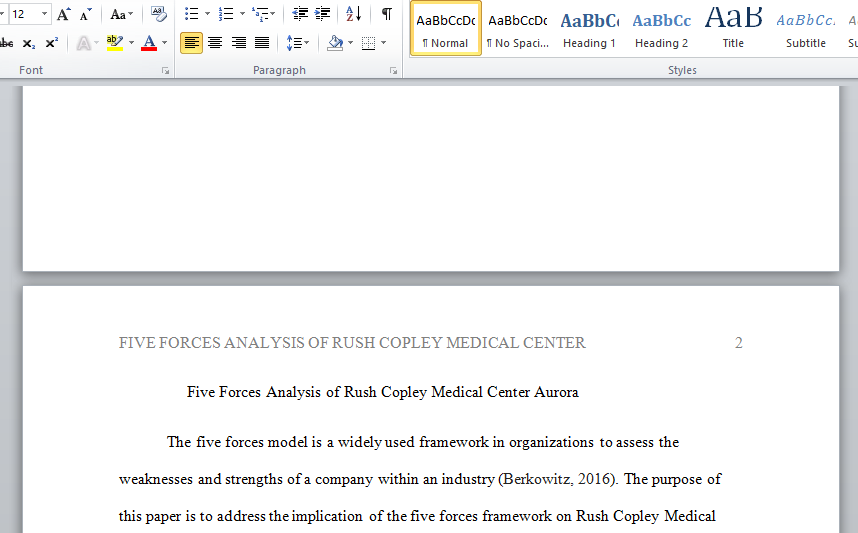Toggle Show/Hide paragraph marks

coord(387,14)
